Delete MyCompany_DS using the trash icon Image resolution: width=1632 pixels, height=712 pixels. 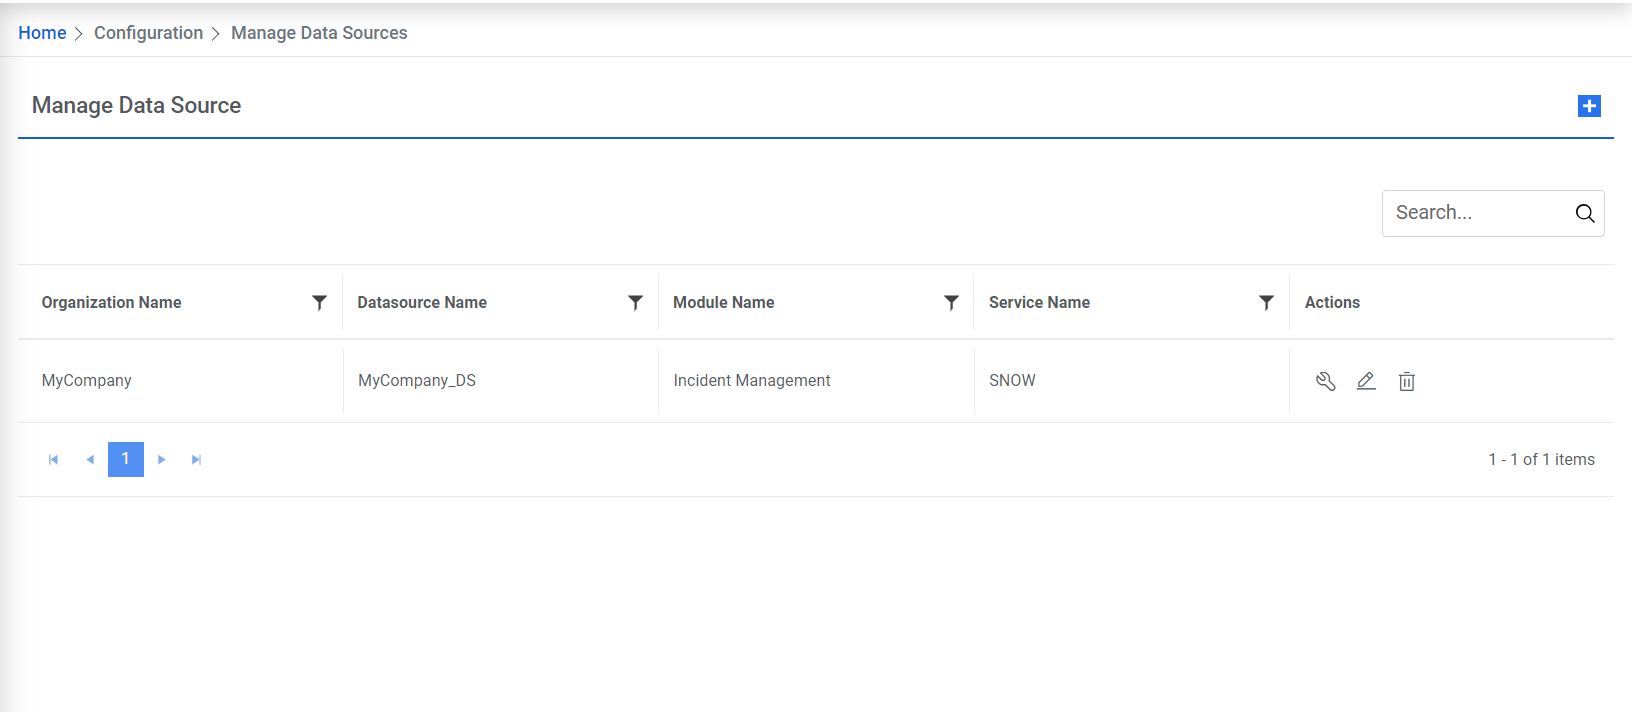(1407, 381)
